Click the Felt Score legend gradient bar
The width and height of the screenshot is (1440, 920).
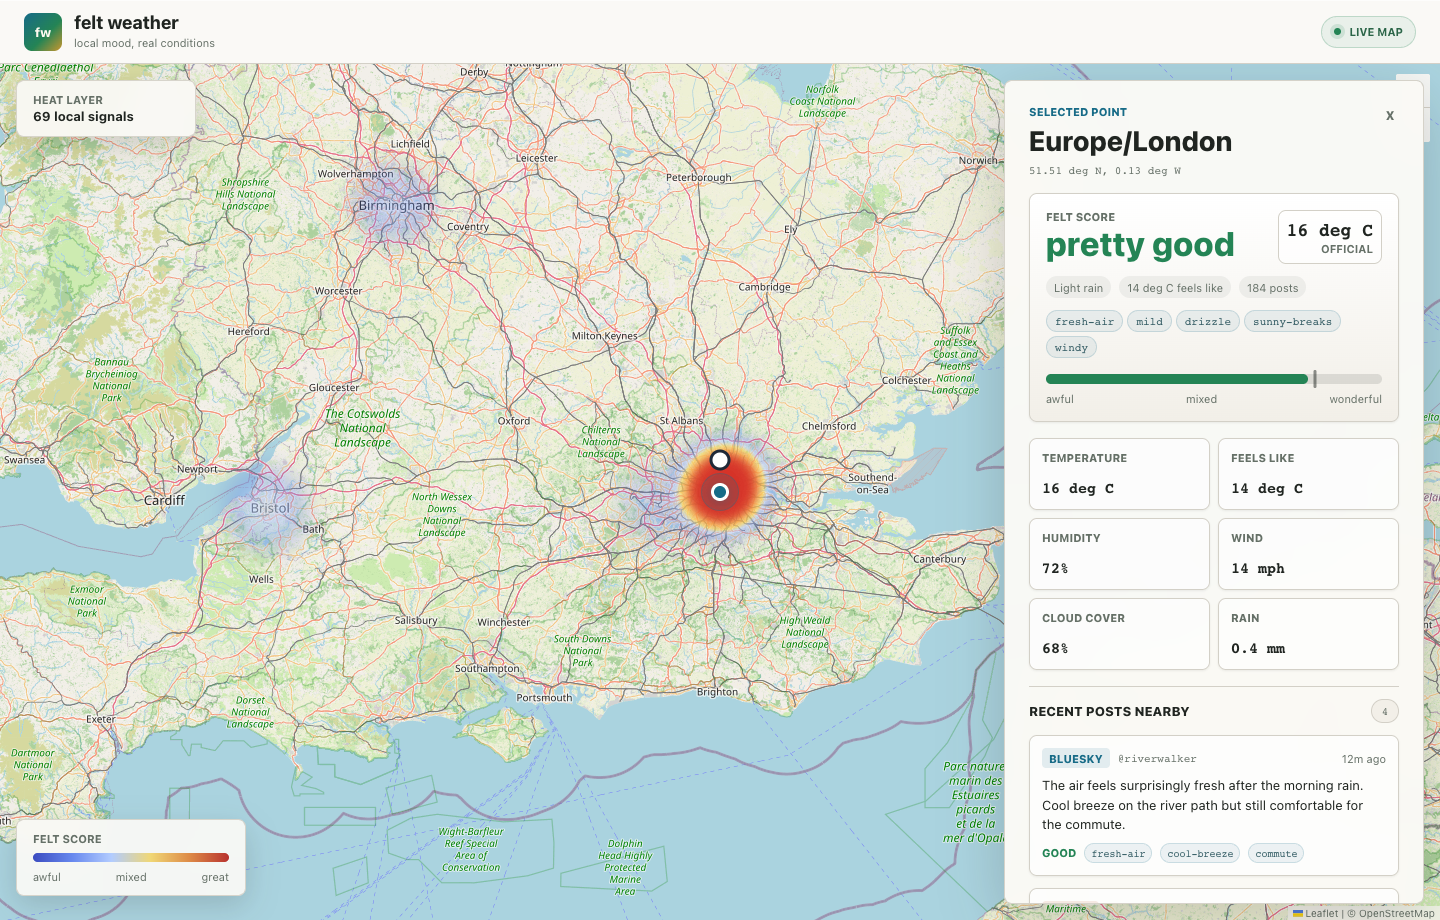click(x=131, y=857)
